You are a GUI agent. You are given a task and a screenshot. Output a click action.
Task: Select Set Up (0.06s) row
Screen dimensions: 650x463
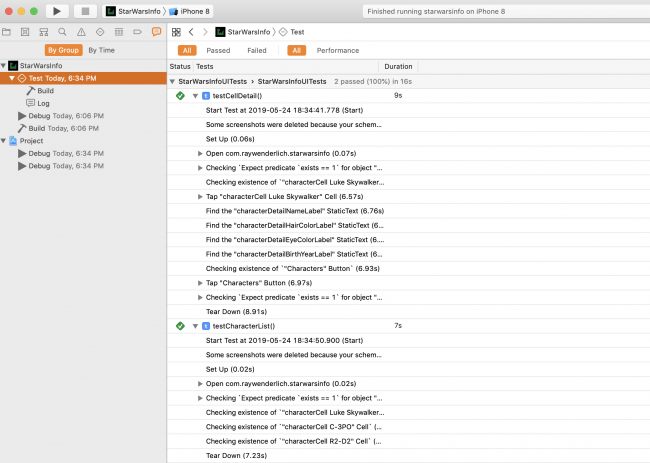point(408,139)
